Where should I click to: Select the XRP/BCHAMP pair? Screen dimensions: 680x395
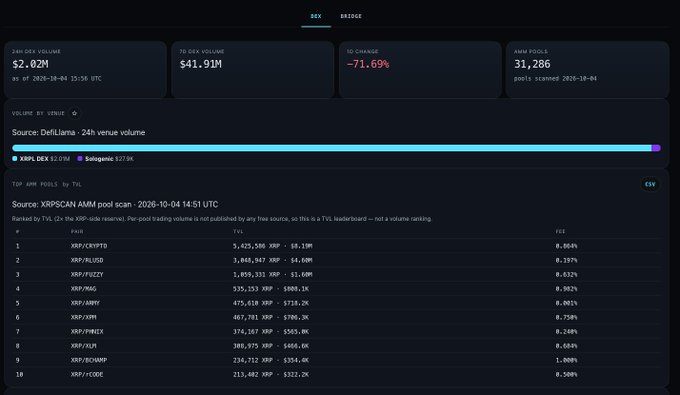89,360
